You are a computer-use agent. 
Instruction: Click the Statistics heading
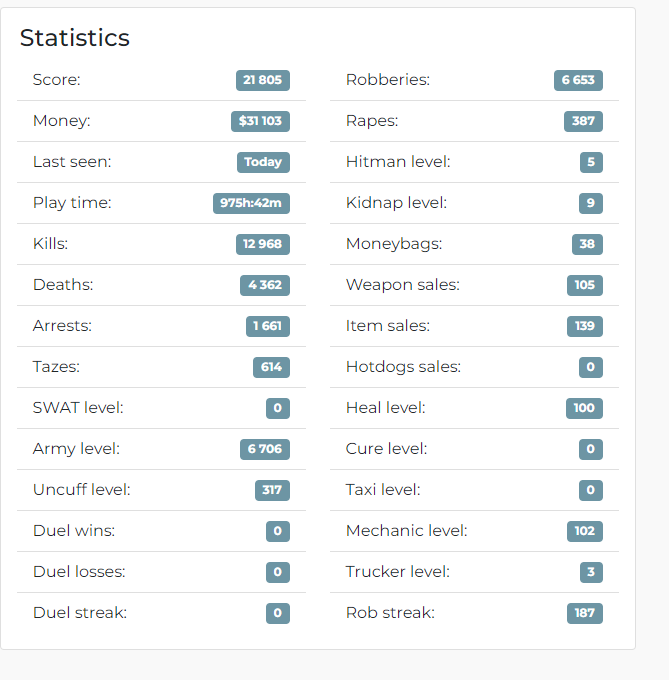75,38
